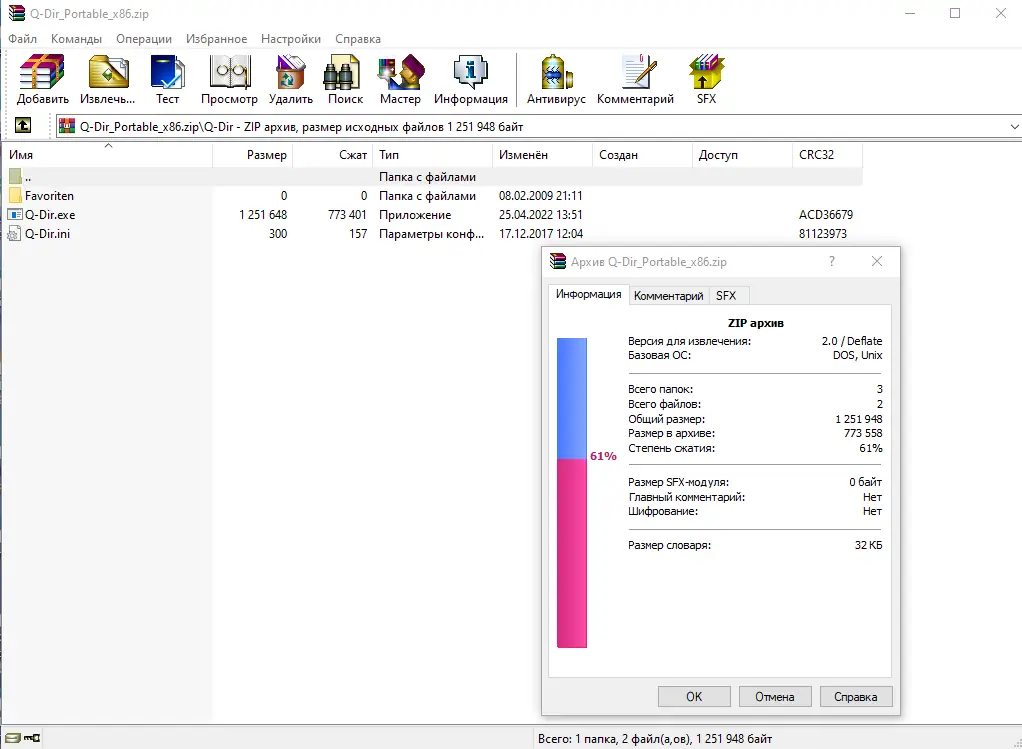Sort by the Доступ column header
1022x749 pixels.
[x=742, y=154]
